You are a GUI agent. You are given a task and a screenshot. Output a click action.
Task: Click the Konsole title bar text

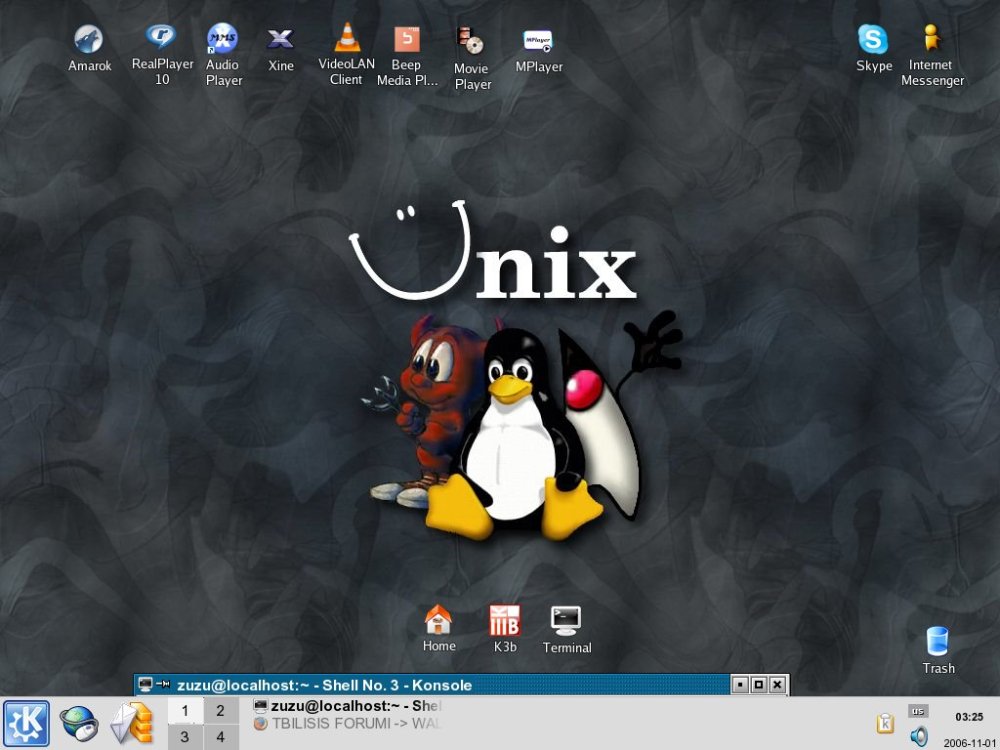click(x=325, y=686)
